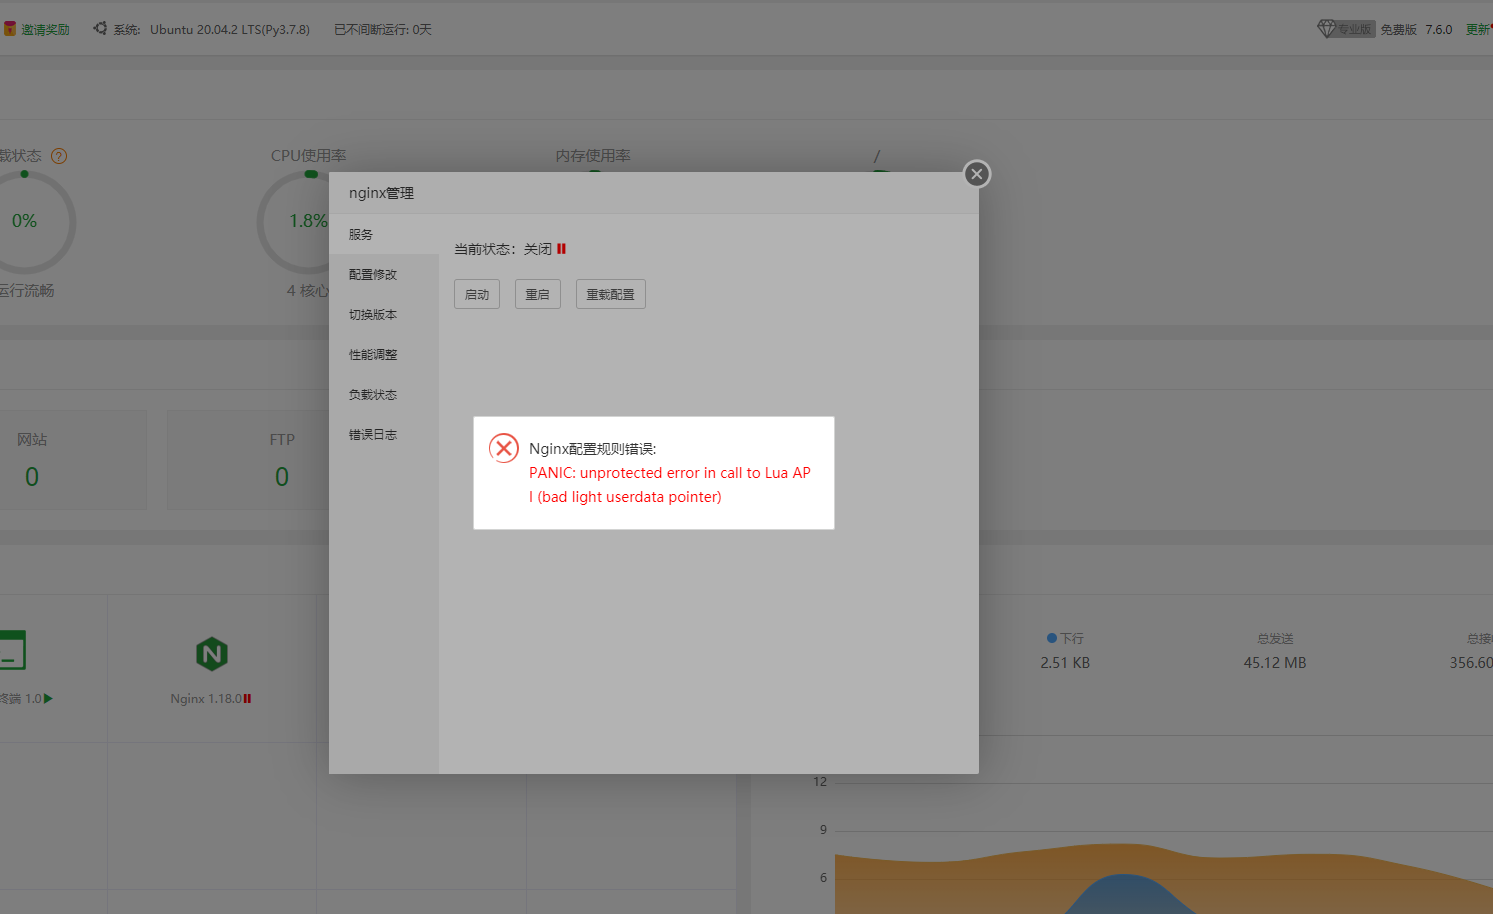Close the nginx管理 dialog with X

click(x=977, y=174)
